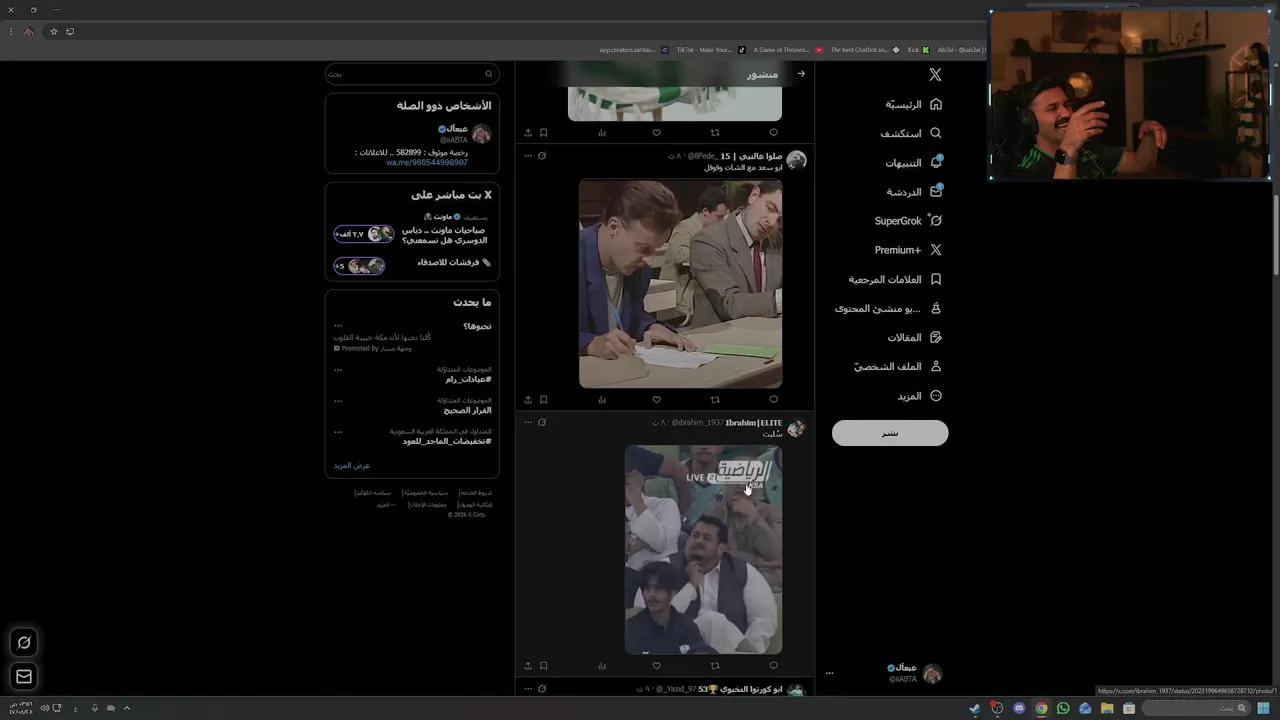Screen dimensions: 1280x720
Task: Open Grok icon on @8Fede_ post
Action: pos(542,156)
